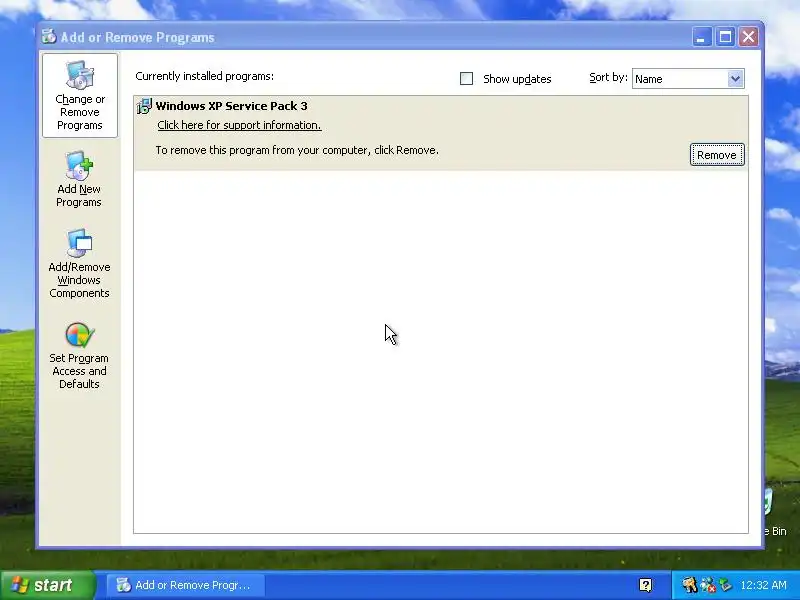Click the 12:32 AM taskbar clock
The width and height of the screenshot is (800, 600).
[763, 585]
